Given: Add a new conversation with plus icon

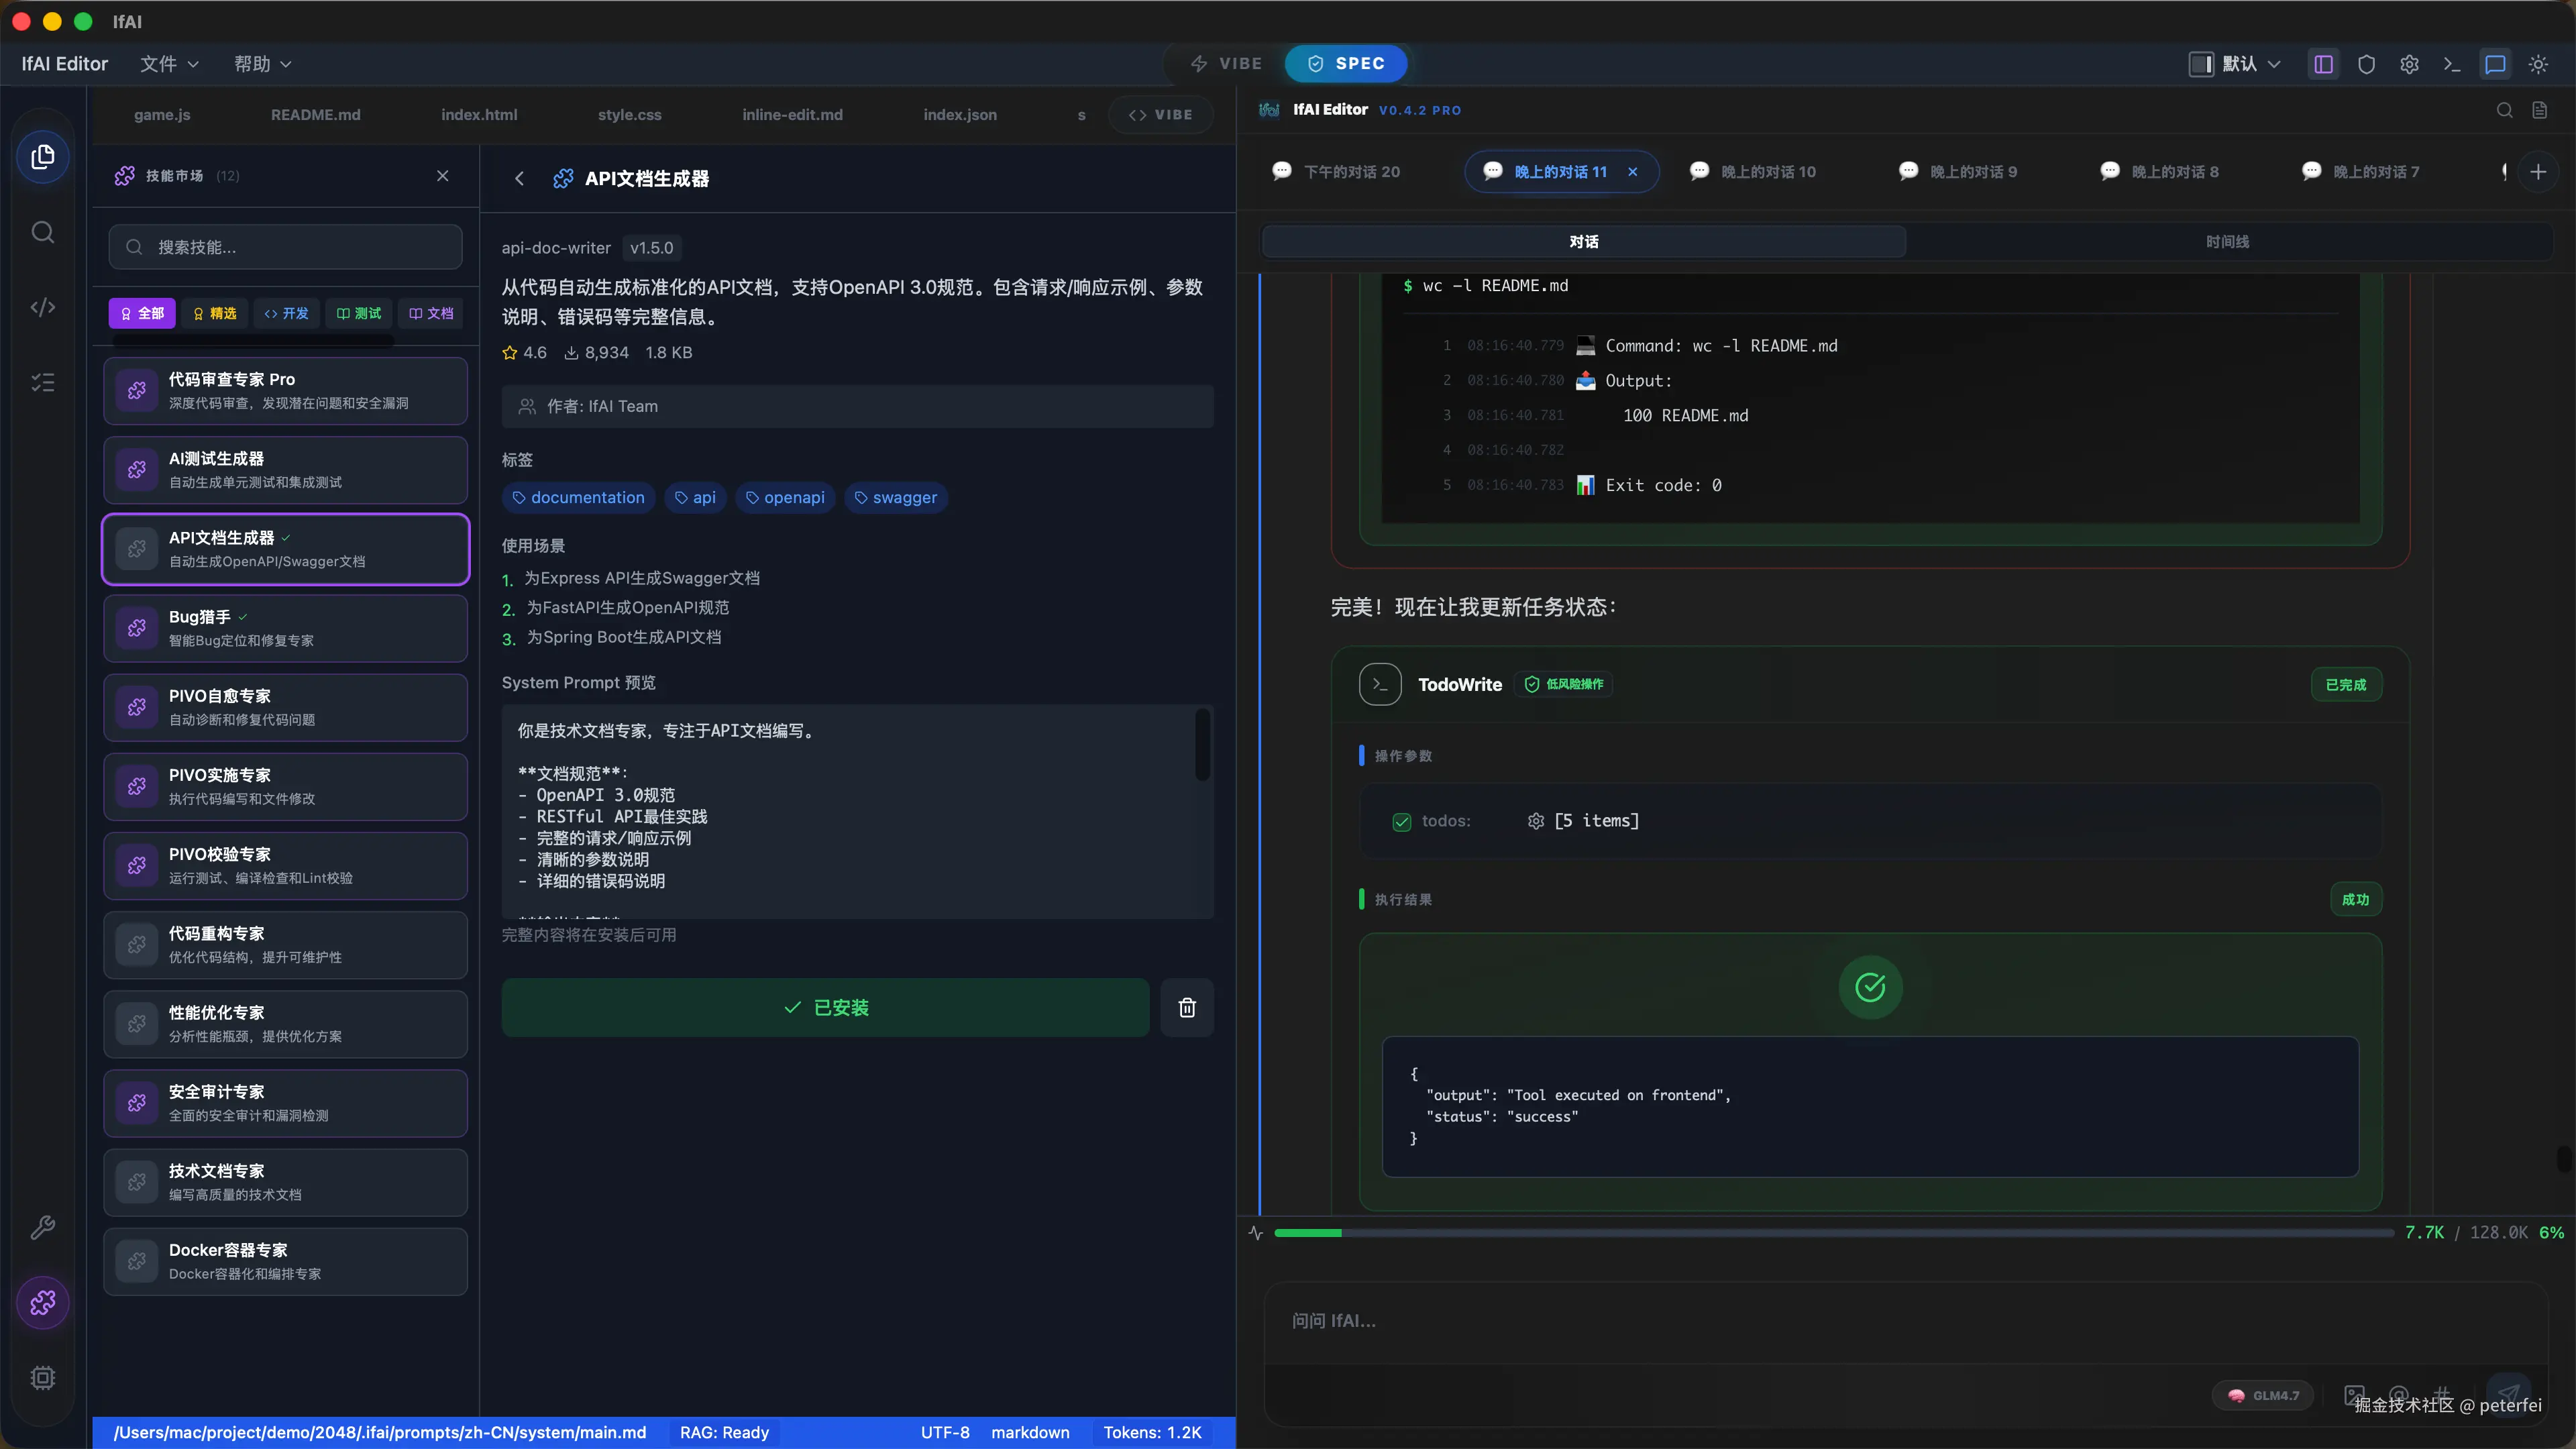Looking at the screenshot, I should coord(2538,172).
